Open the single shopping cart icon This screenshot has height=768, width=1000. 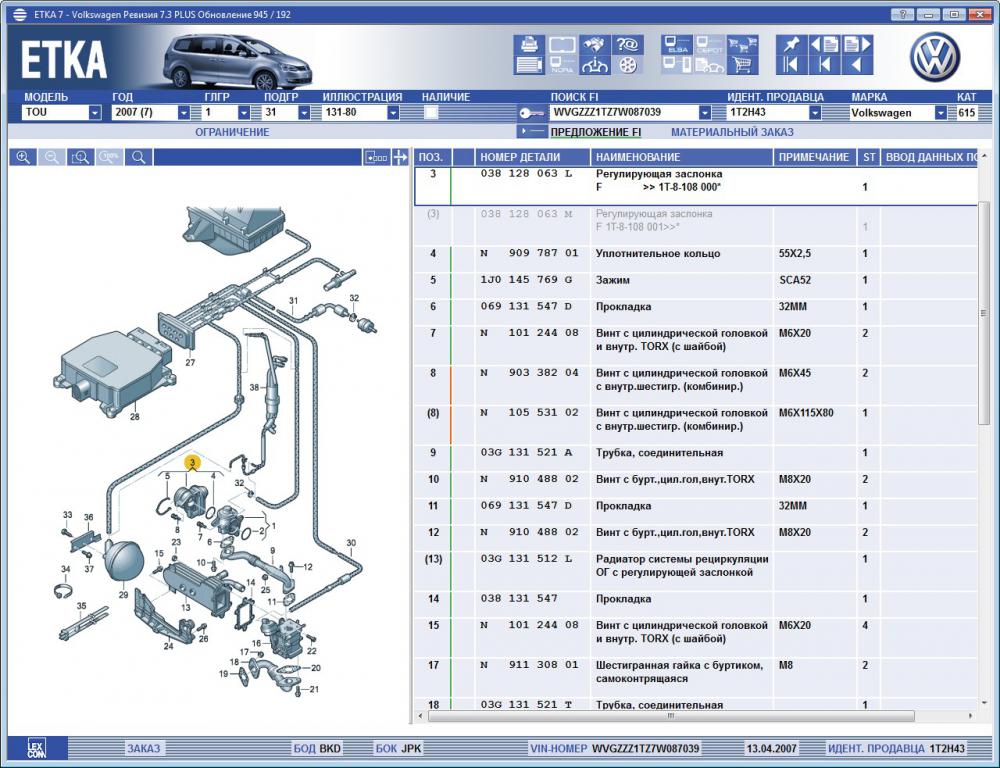pyautogui.click(x=742, y=65)
